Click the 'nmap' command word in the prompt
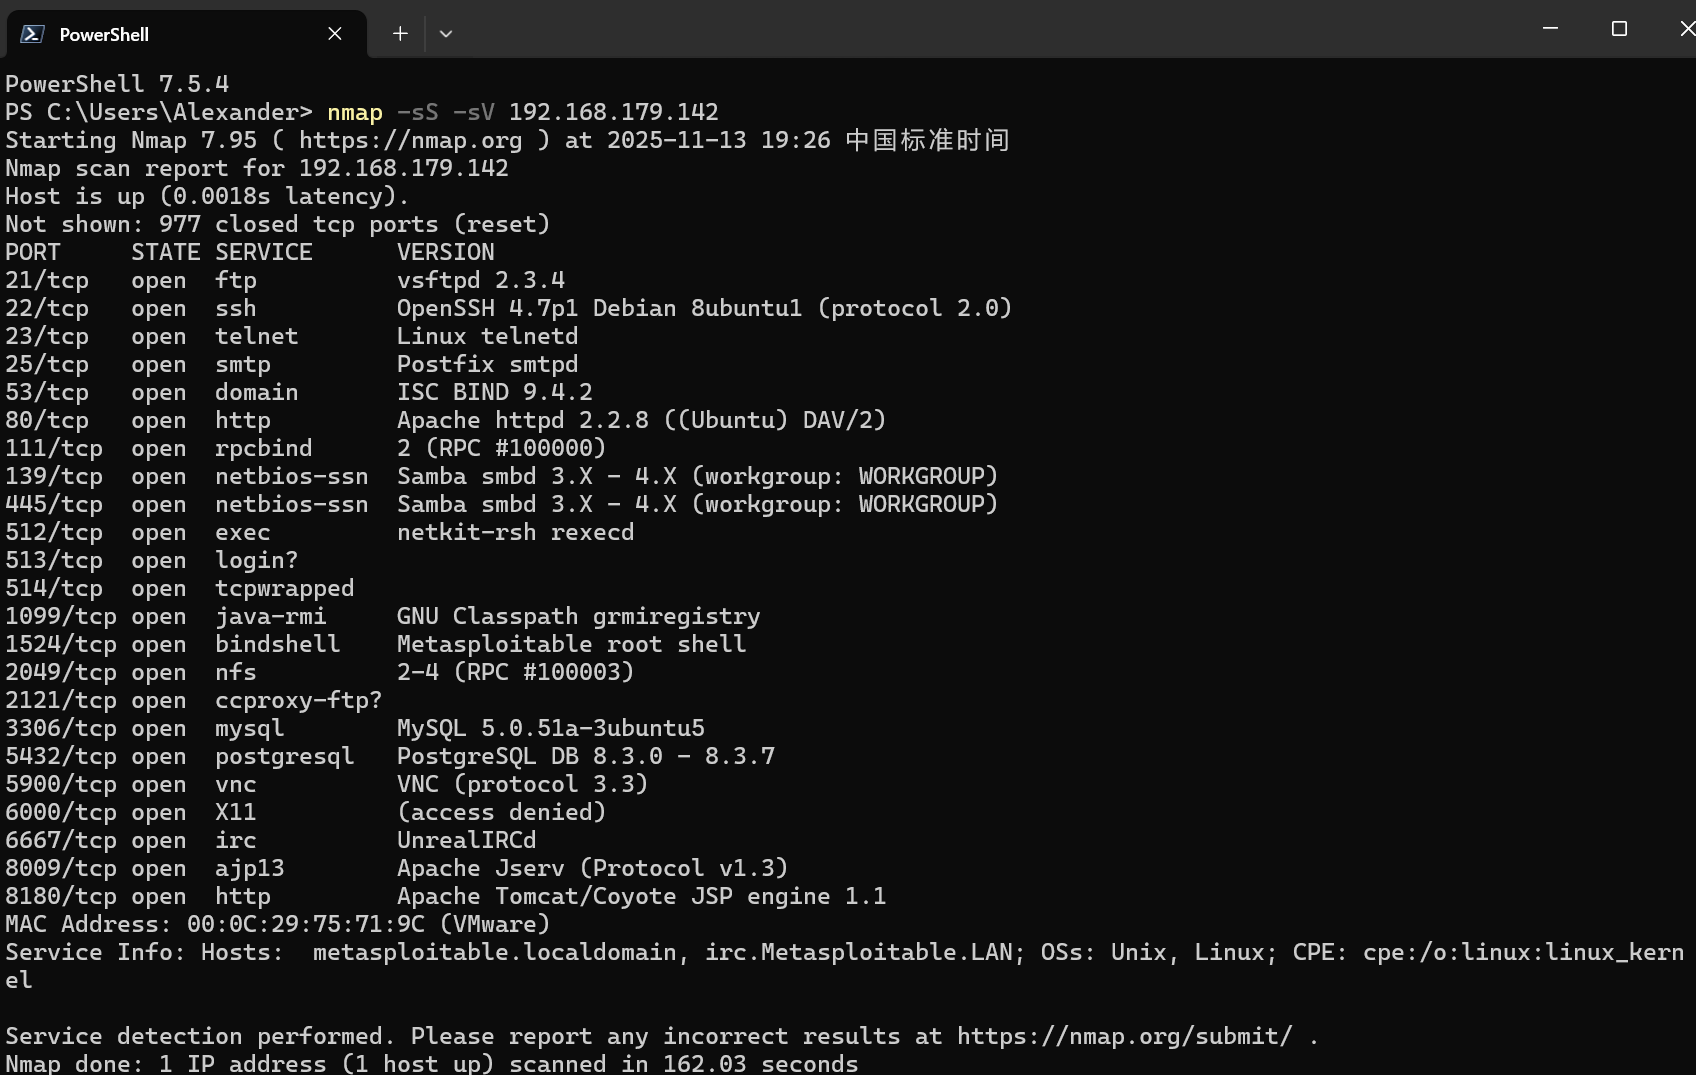 [x=355, y=112]
